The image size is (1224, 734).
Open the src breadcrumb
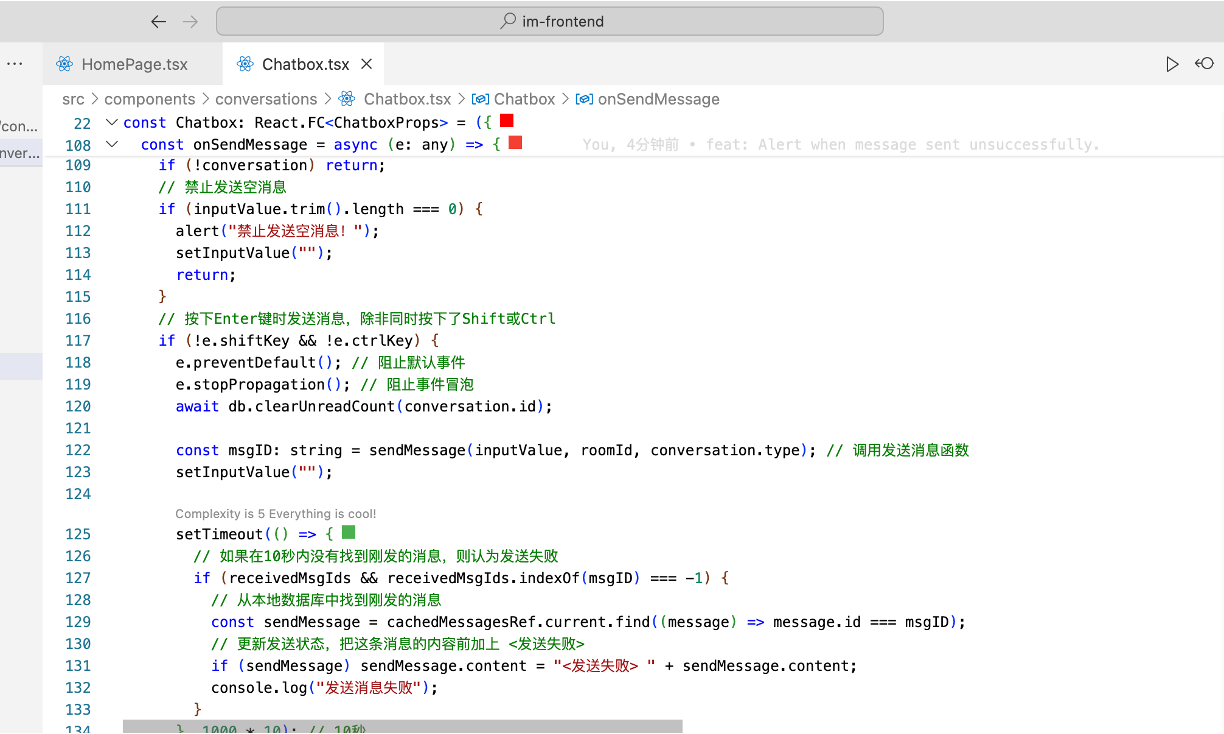click(73, 99)
